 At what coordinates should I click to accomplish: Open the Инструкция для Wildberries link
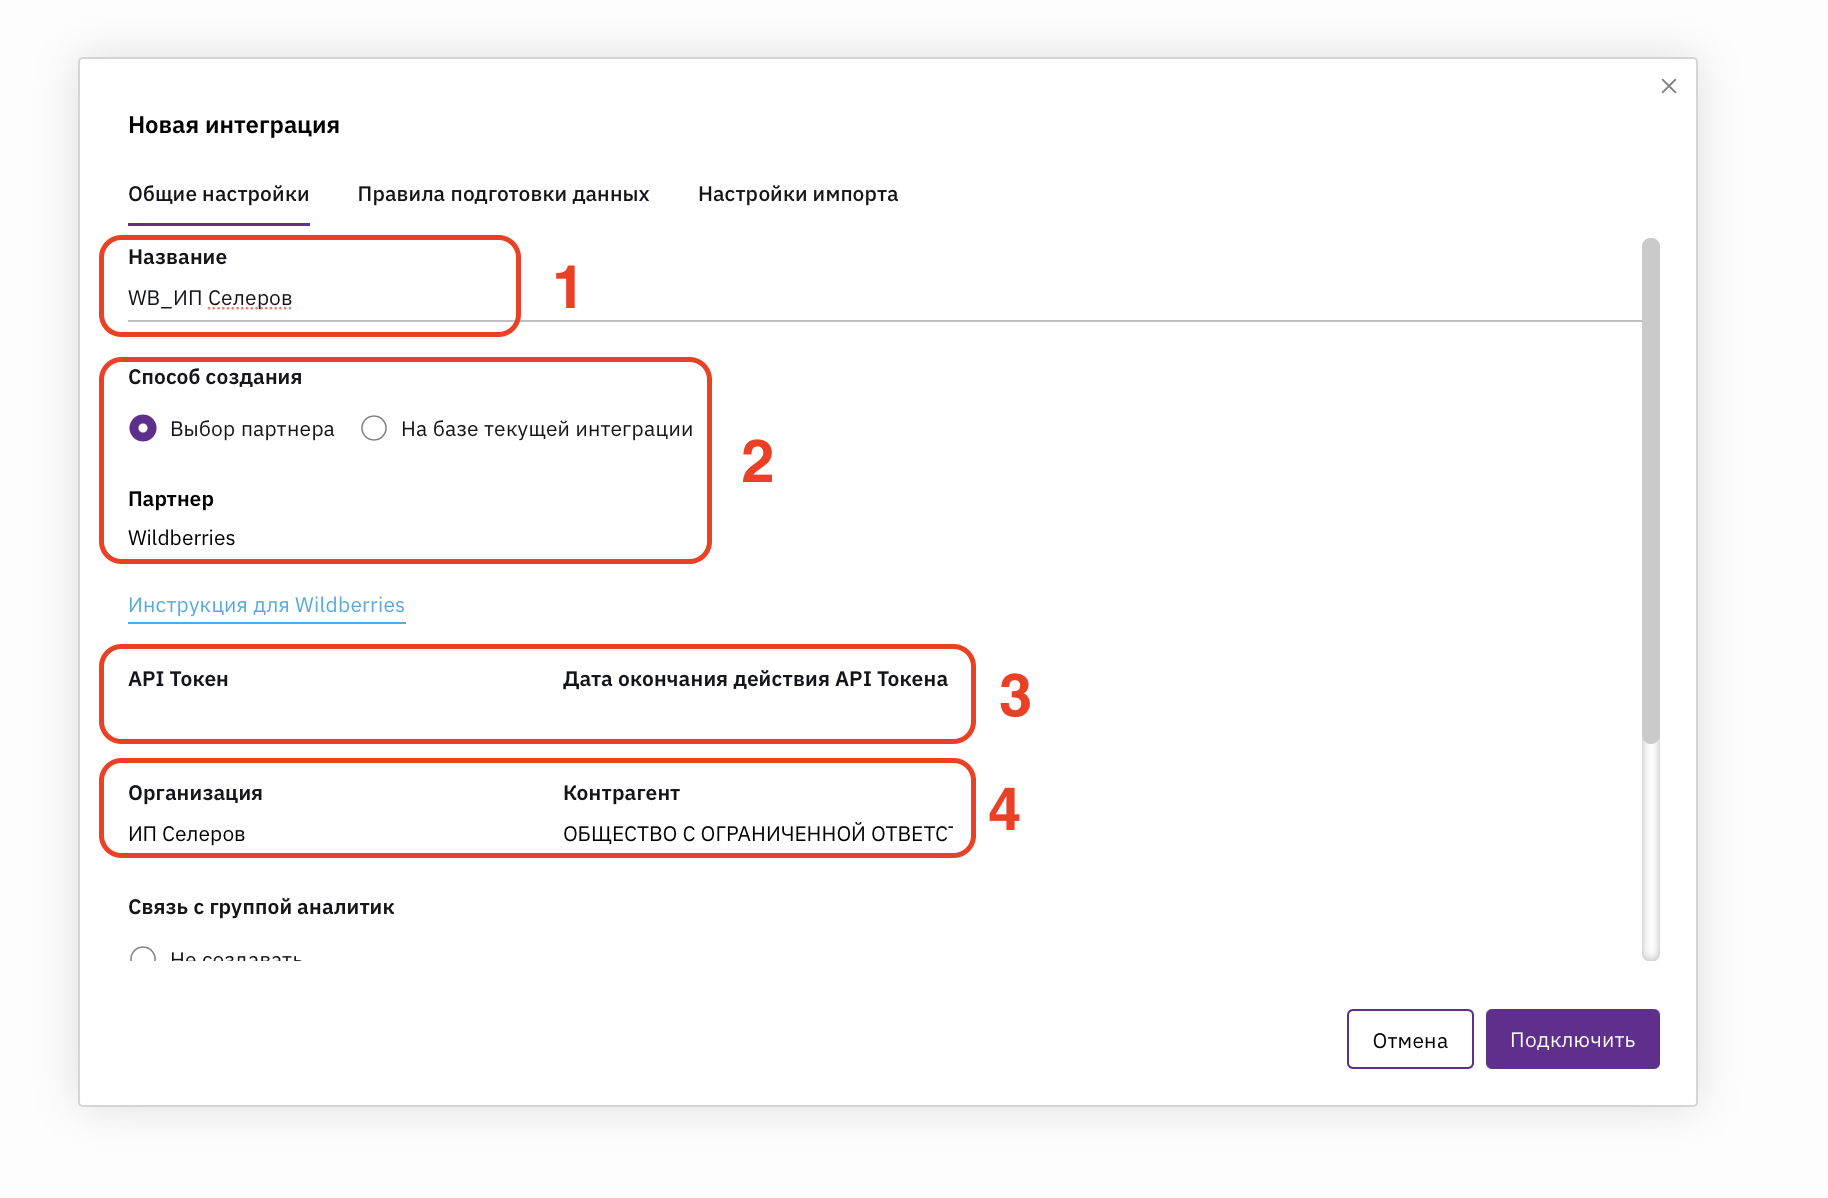click(266, 605)
